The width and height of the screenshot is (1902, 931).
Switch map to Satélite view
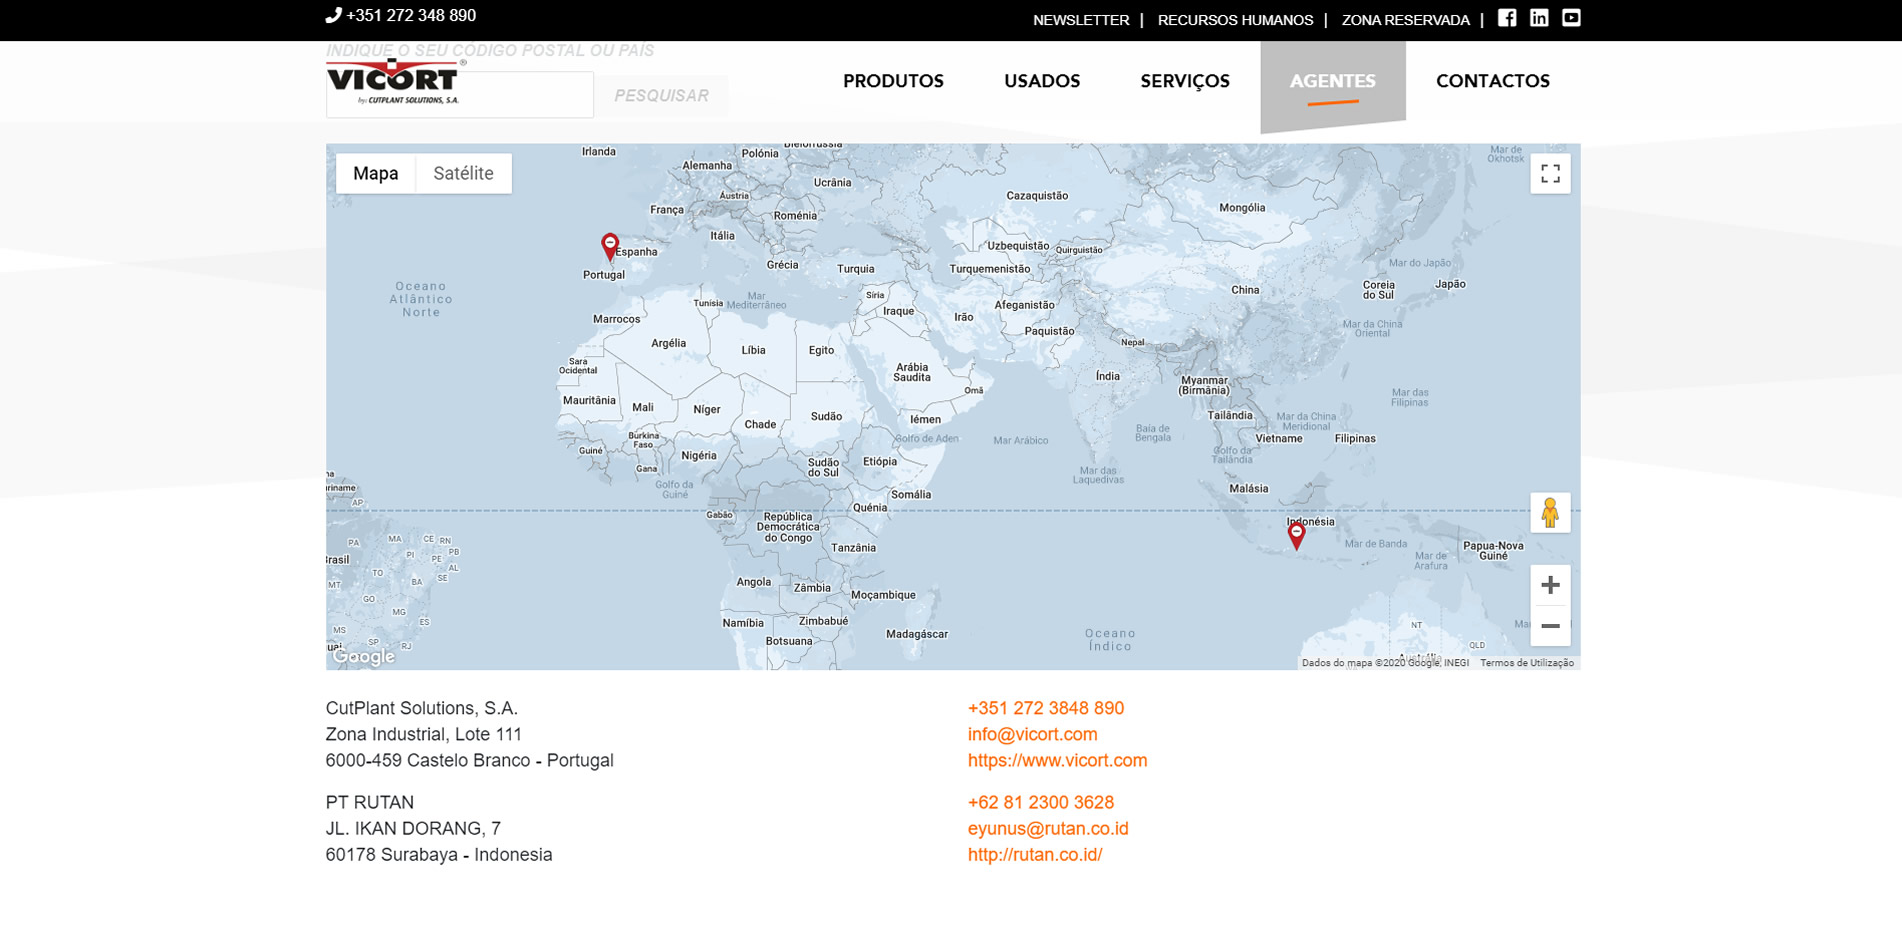pos(463,174)
